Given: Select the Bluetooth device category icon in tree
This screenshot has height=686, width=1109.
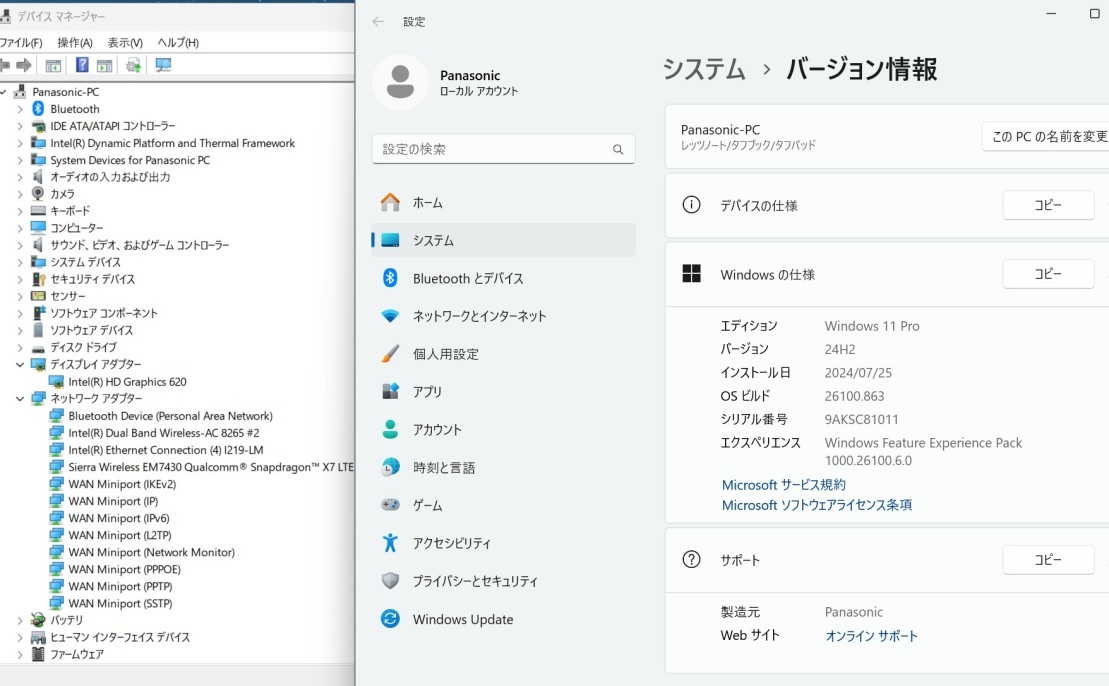Looking at the screenshot, I should (38, 109).
